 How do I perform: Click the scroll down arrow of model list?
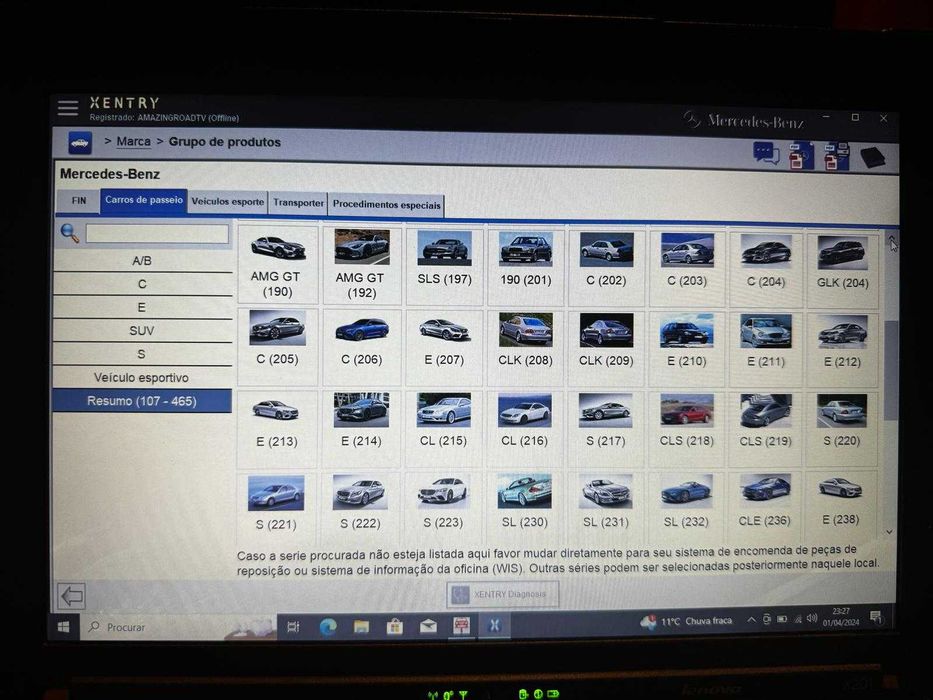point(890,532)
